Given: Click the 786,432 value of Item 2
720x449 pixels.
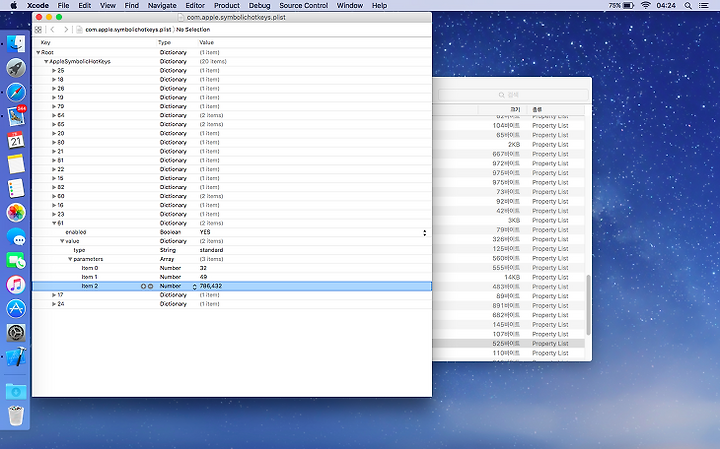Looking at the screenshot, I should [x=211, y=286].
